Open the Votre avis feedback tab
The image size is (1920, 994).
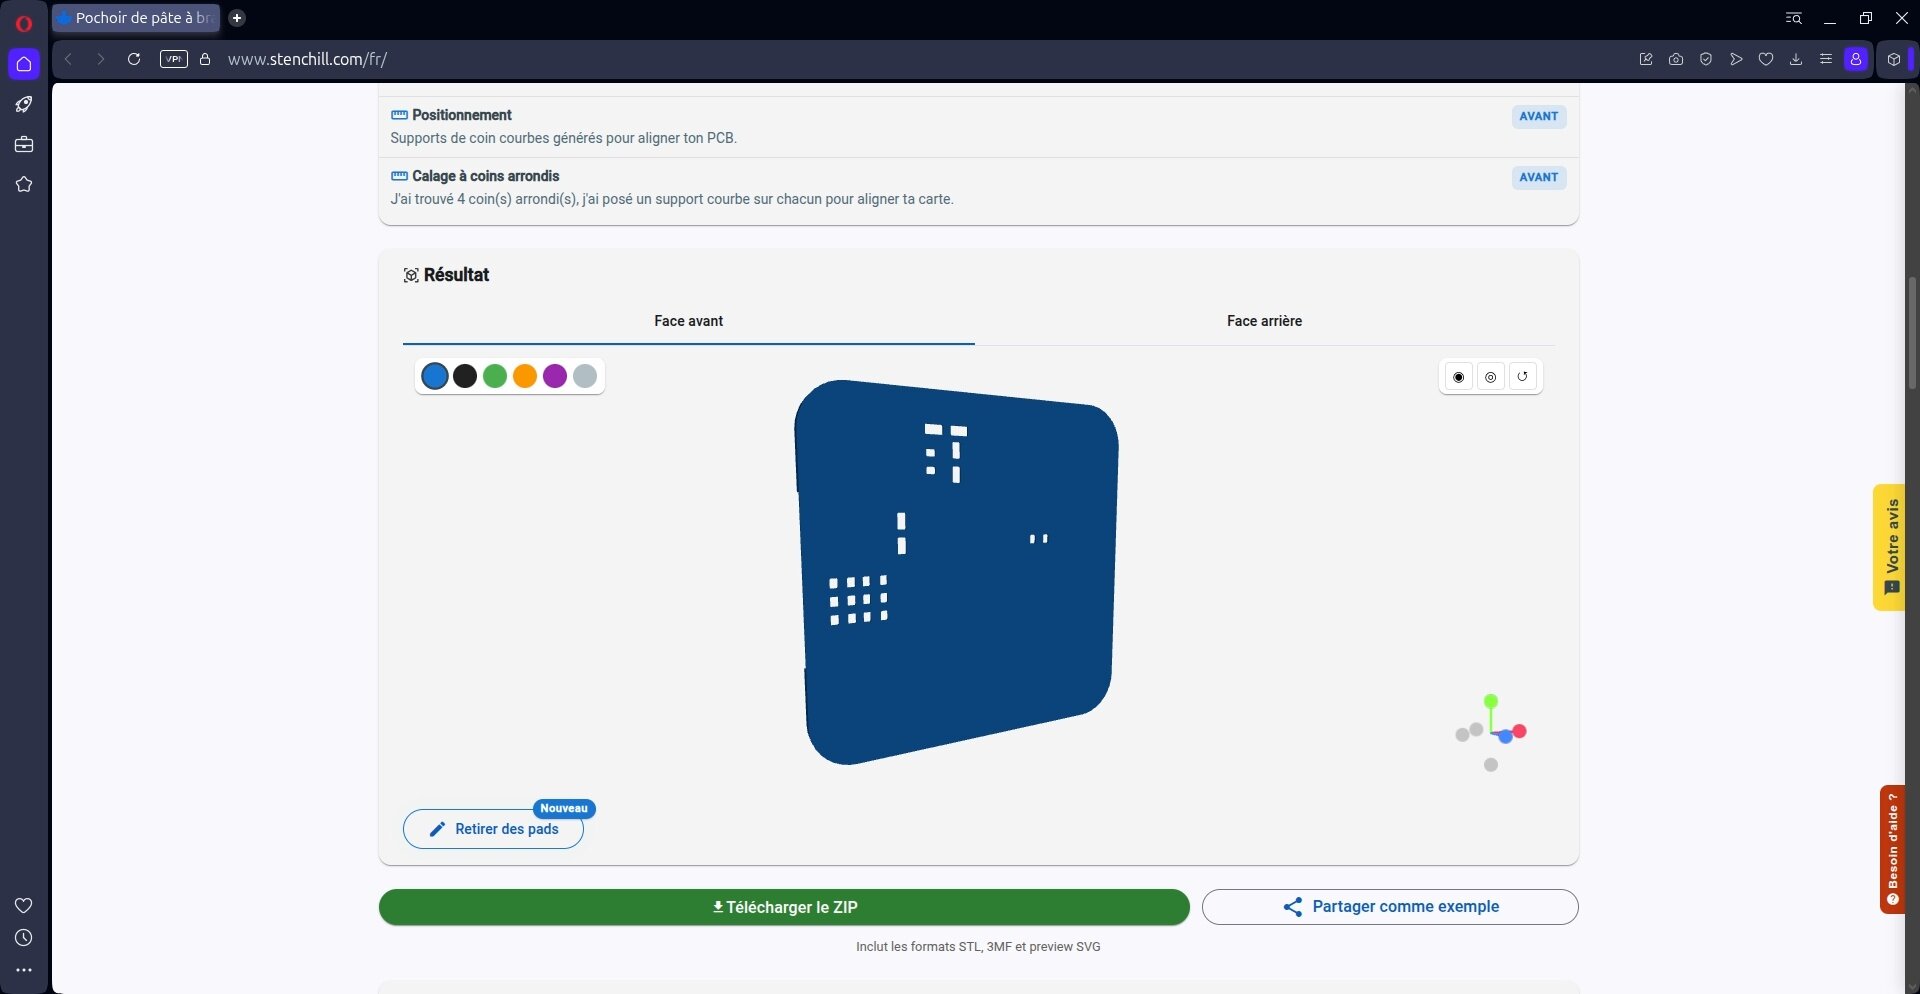coord(1889,547)
